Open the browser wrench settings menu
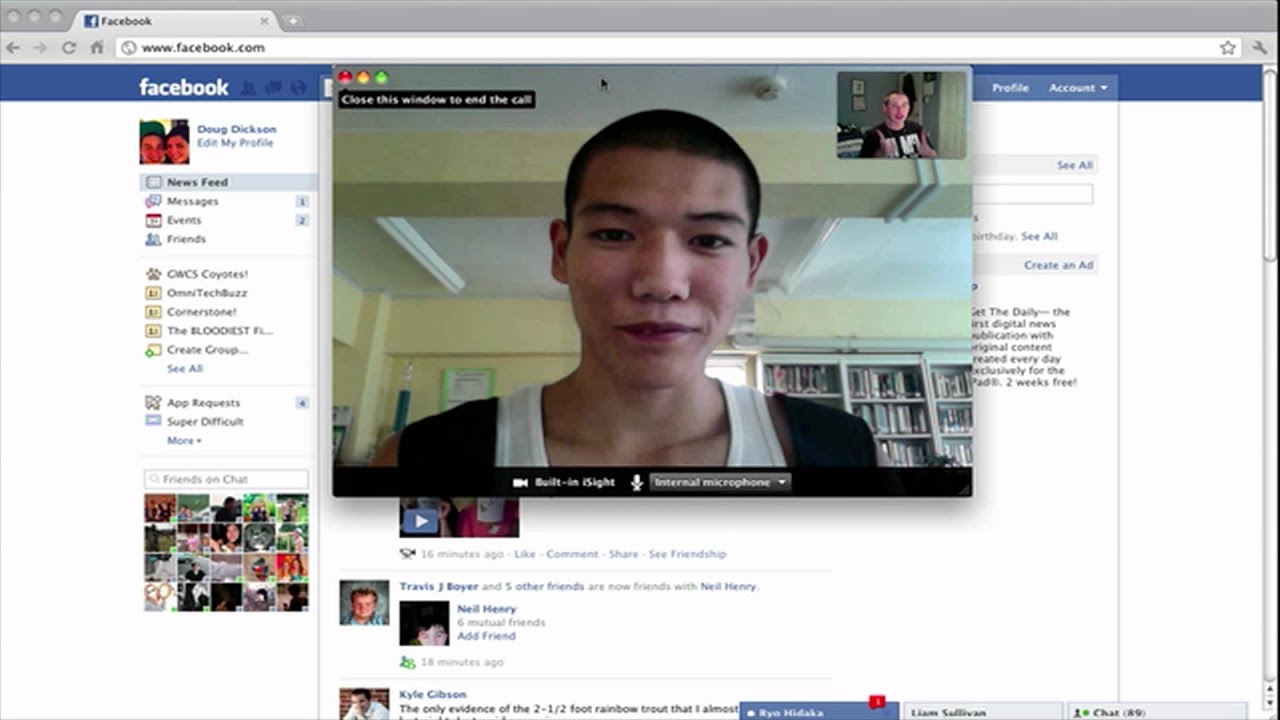The image size is (1280, 720). click(x=1260, y=47)
